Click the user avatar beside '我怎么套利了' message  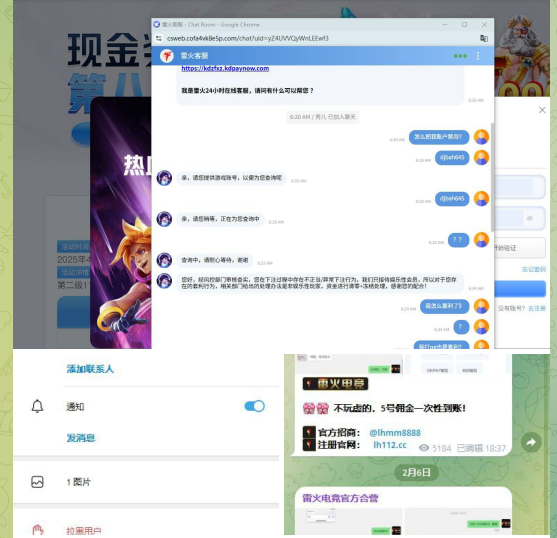(481, 306)
